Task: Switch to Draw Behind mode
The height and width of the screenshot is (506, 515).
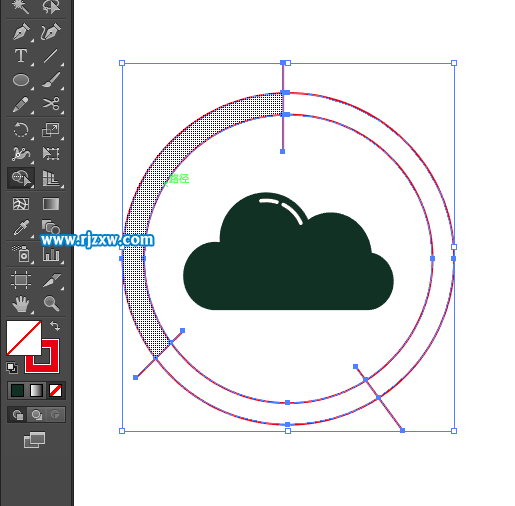Action: coord(36,415)
